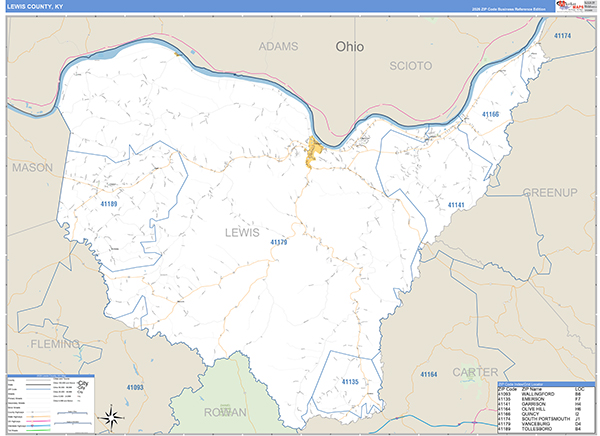Click the MASON county label
The width and height of the screenshot is (600, 436).
[x=32, y=167]
